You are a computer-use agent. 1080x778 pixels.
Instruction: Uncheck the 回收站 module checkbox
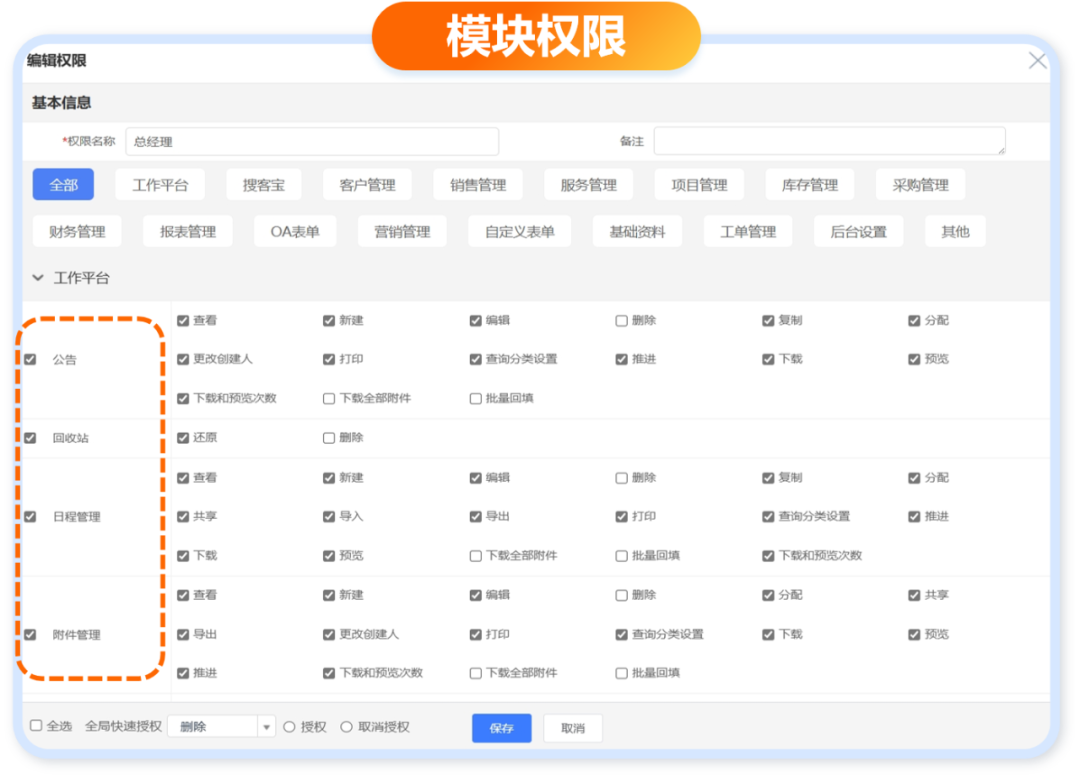click(x=30, y=438)
